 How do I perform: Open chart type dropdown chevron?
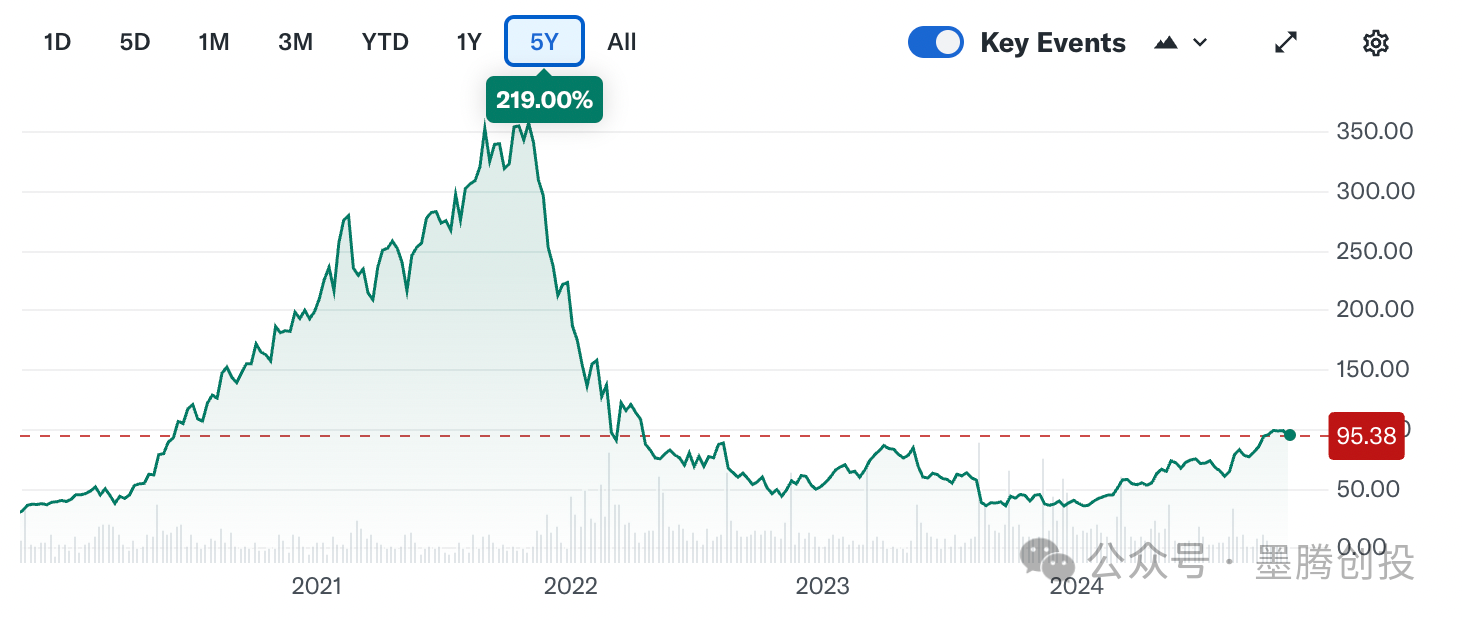coord(1200,43)
